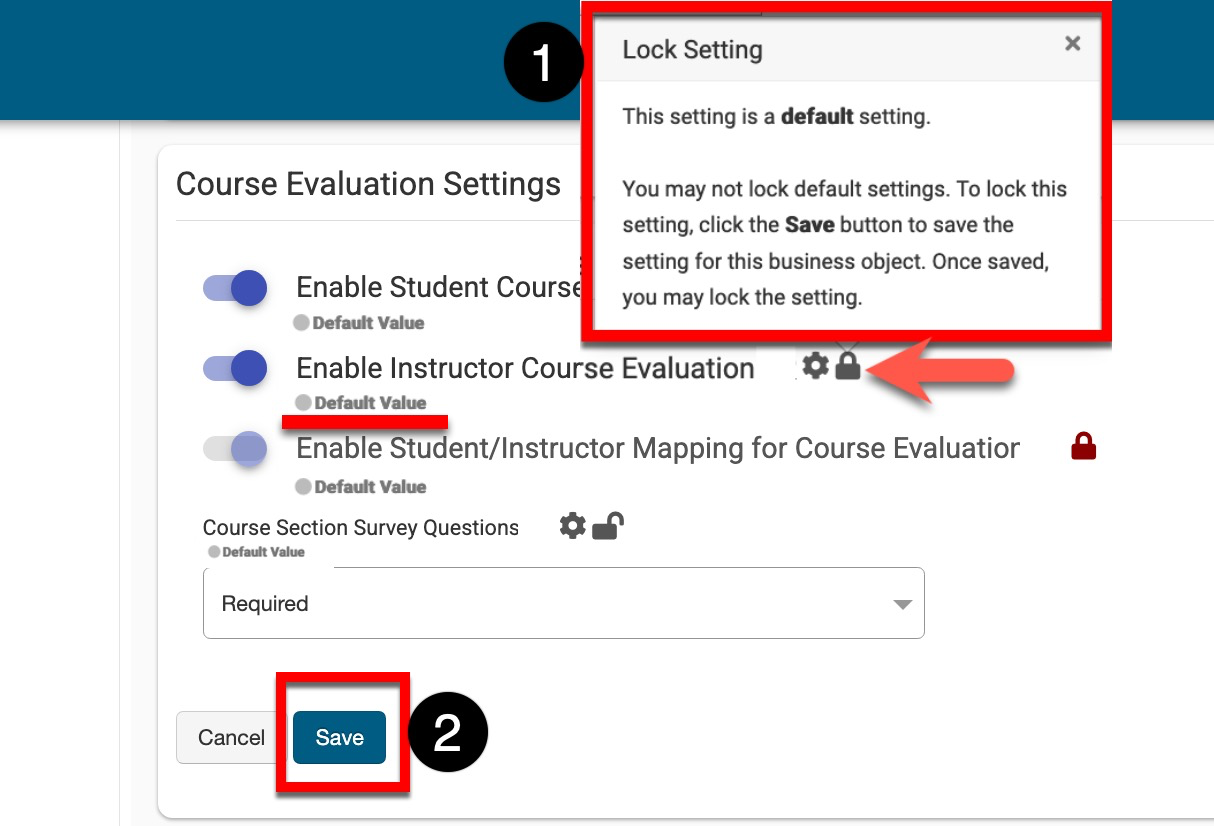Image resolution: width=1214 pixels, height=826 pixels.
Task: Close the Lock Setting popup
Action: tap(1072, 43)
